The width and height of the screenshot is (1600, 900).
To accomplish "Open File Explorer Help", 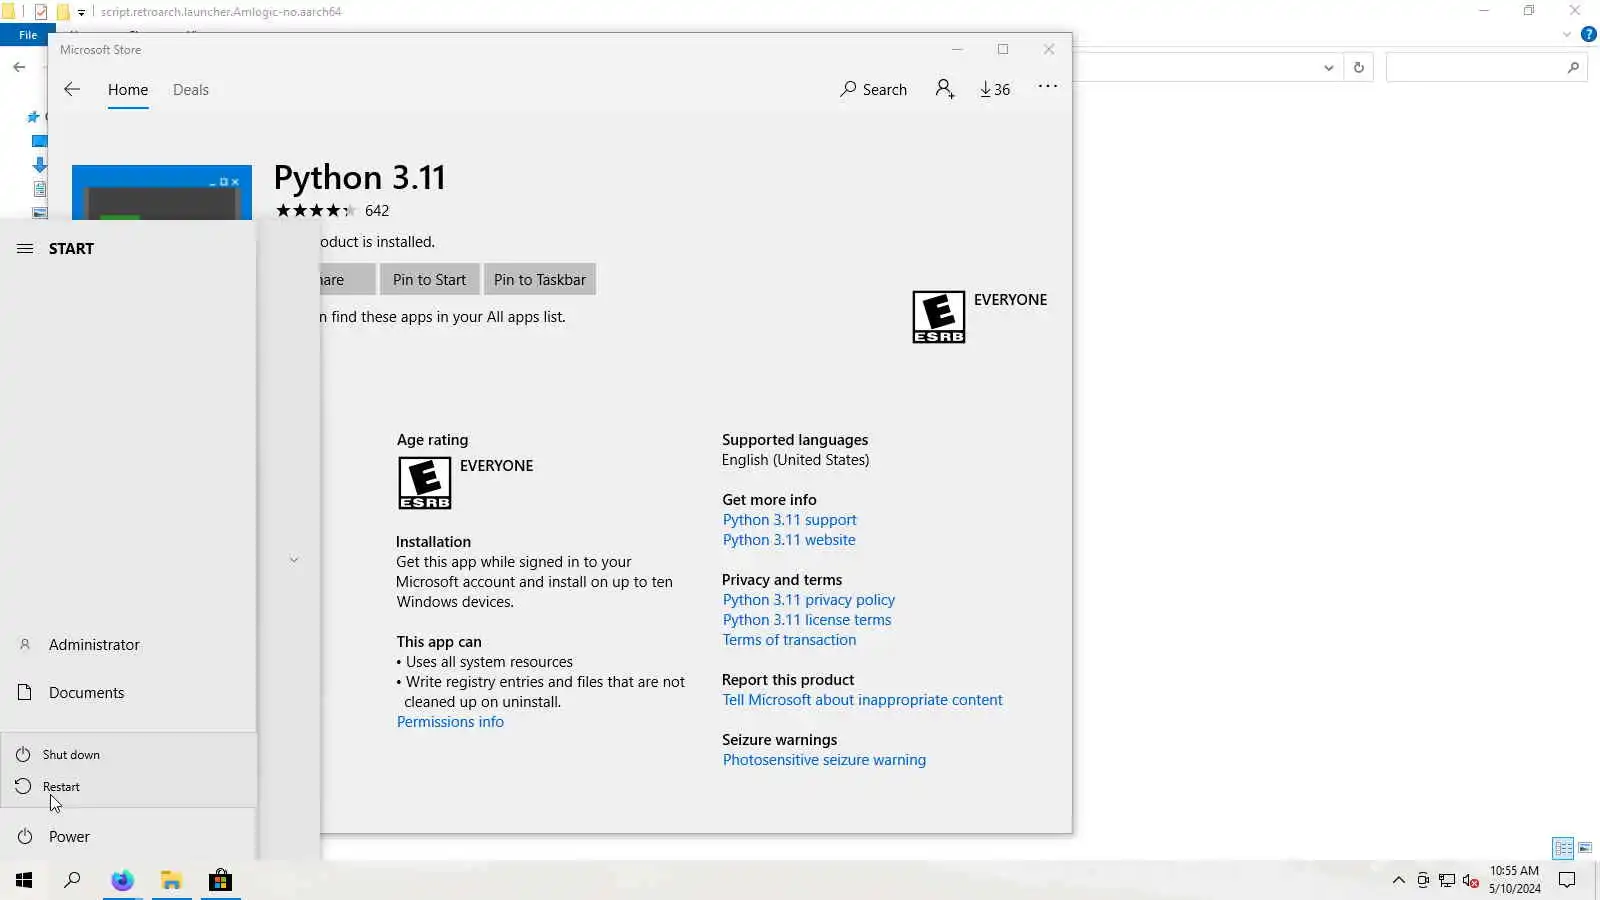I will tap(1588, 34).
